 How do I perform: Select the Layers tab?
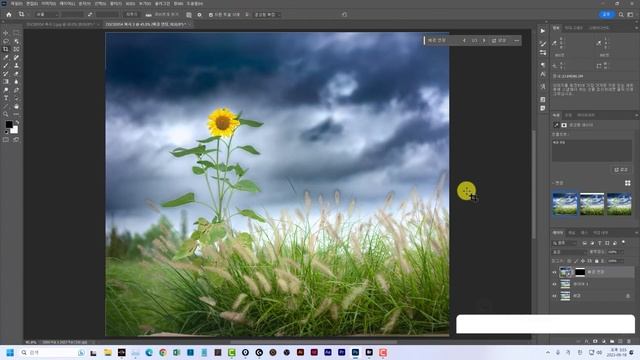coord(558,233)
